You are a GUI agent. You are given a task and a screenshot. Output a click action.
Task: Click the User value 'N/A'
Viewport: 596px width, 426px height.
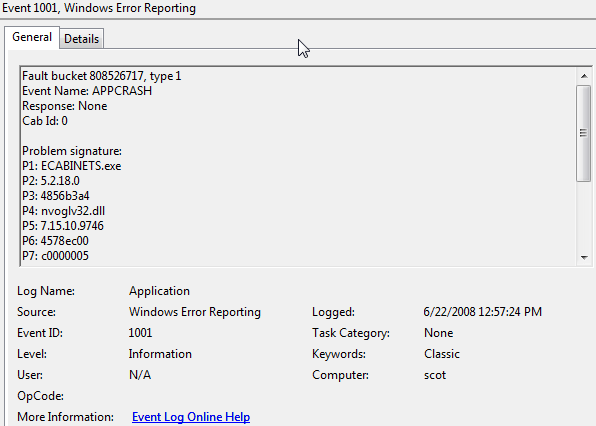point(140,375)
